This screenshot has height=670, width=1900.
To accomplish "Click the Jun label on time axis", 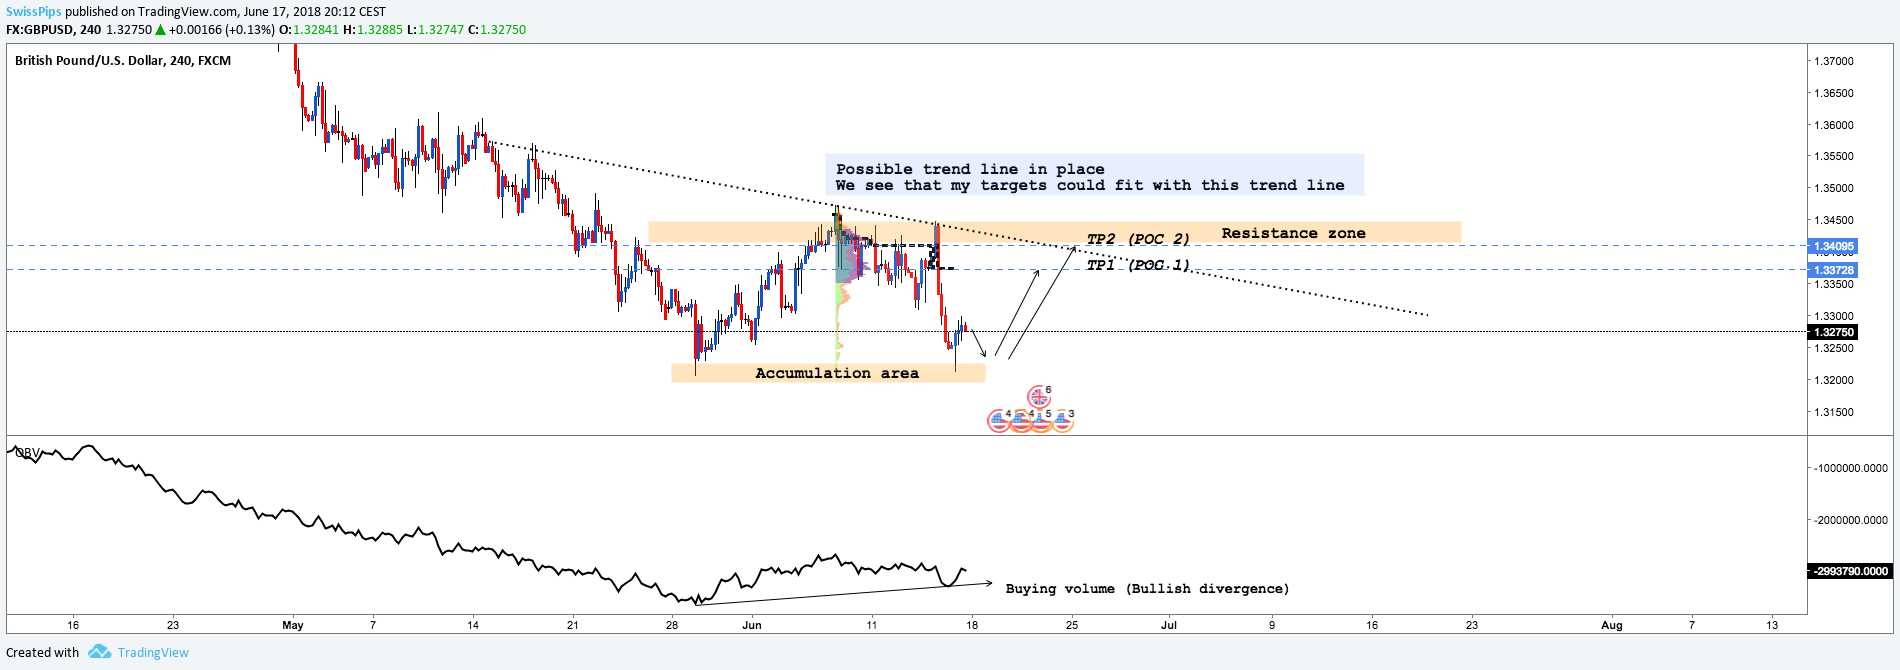I will [x=752, y=625].
